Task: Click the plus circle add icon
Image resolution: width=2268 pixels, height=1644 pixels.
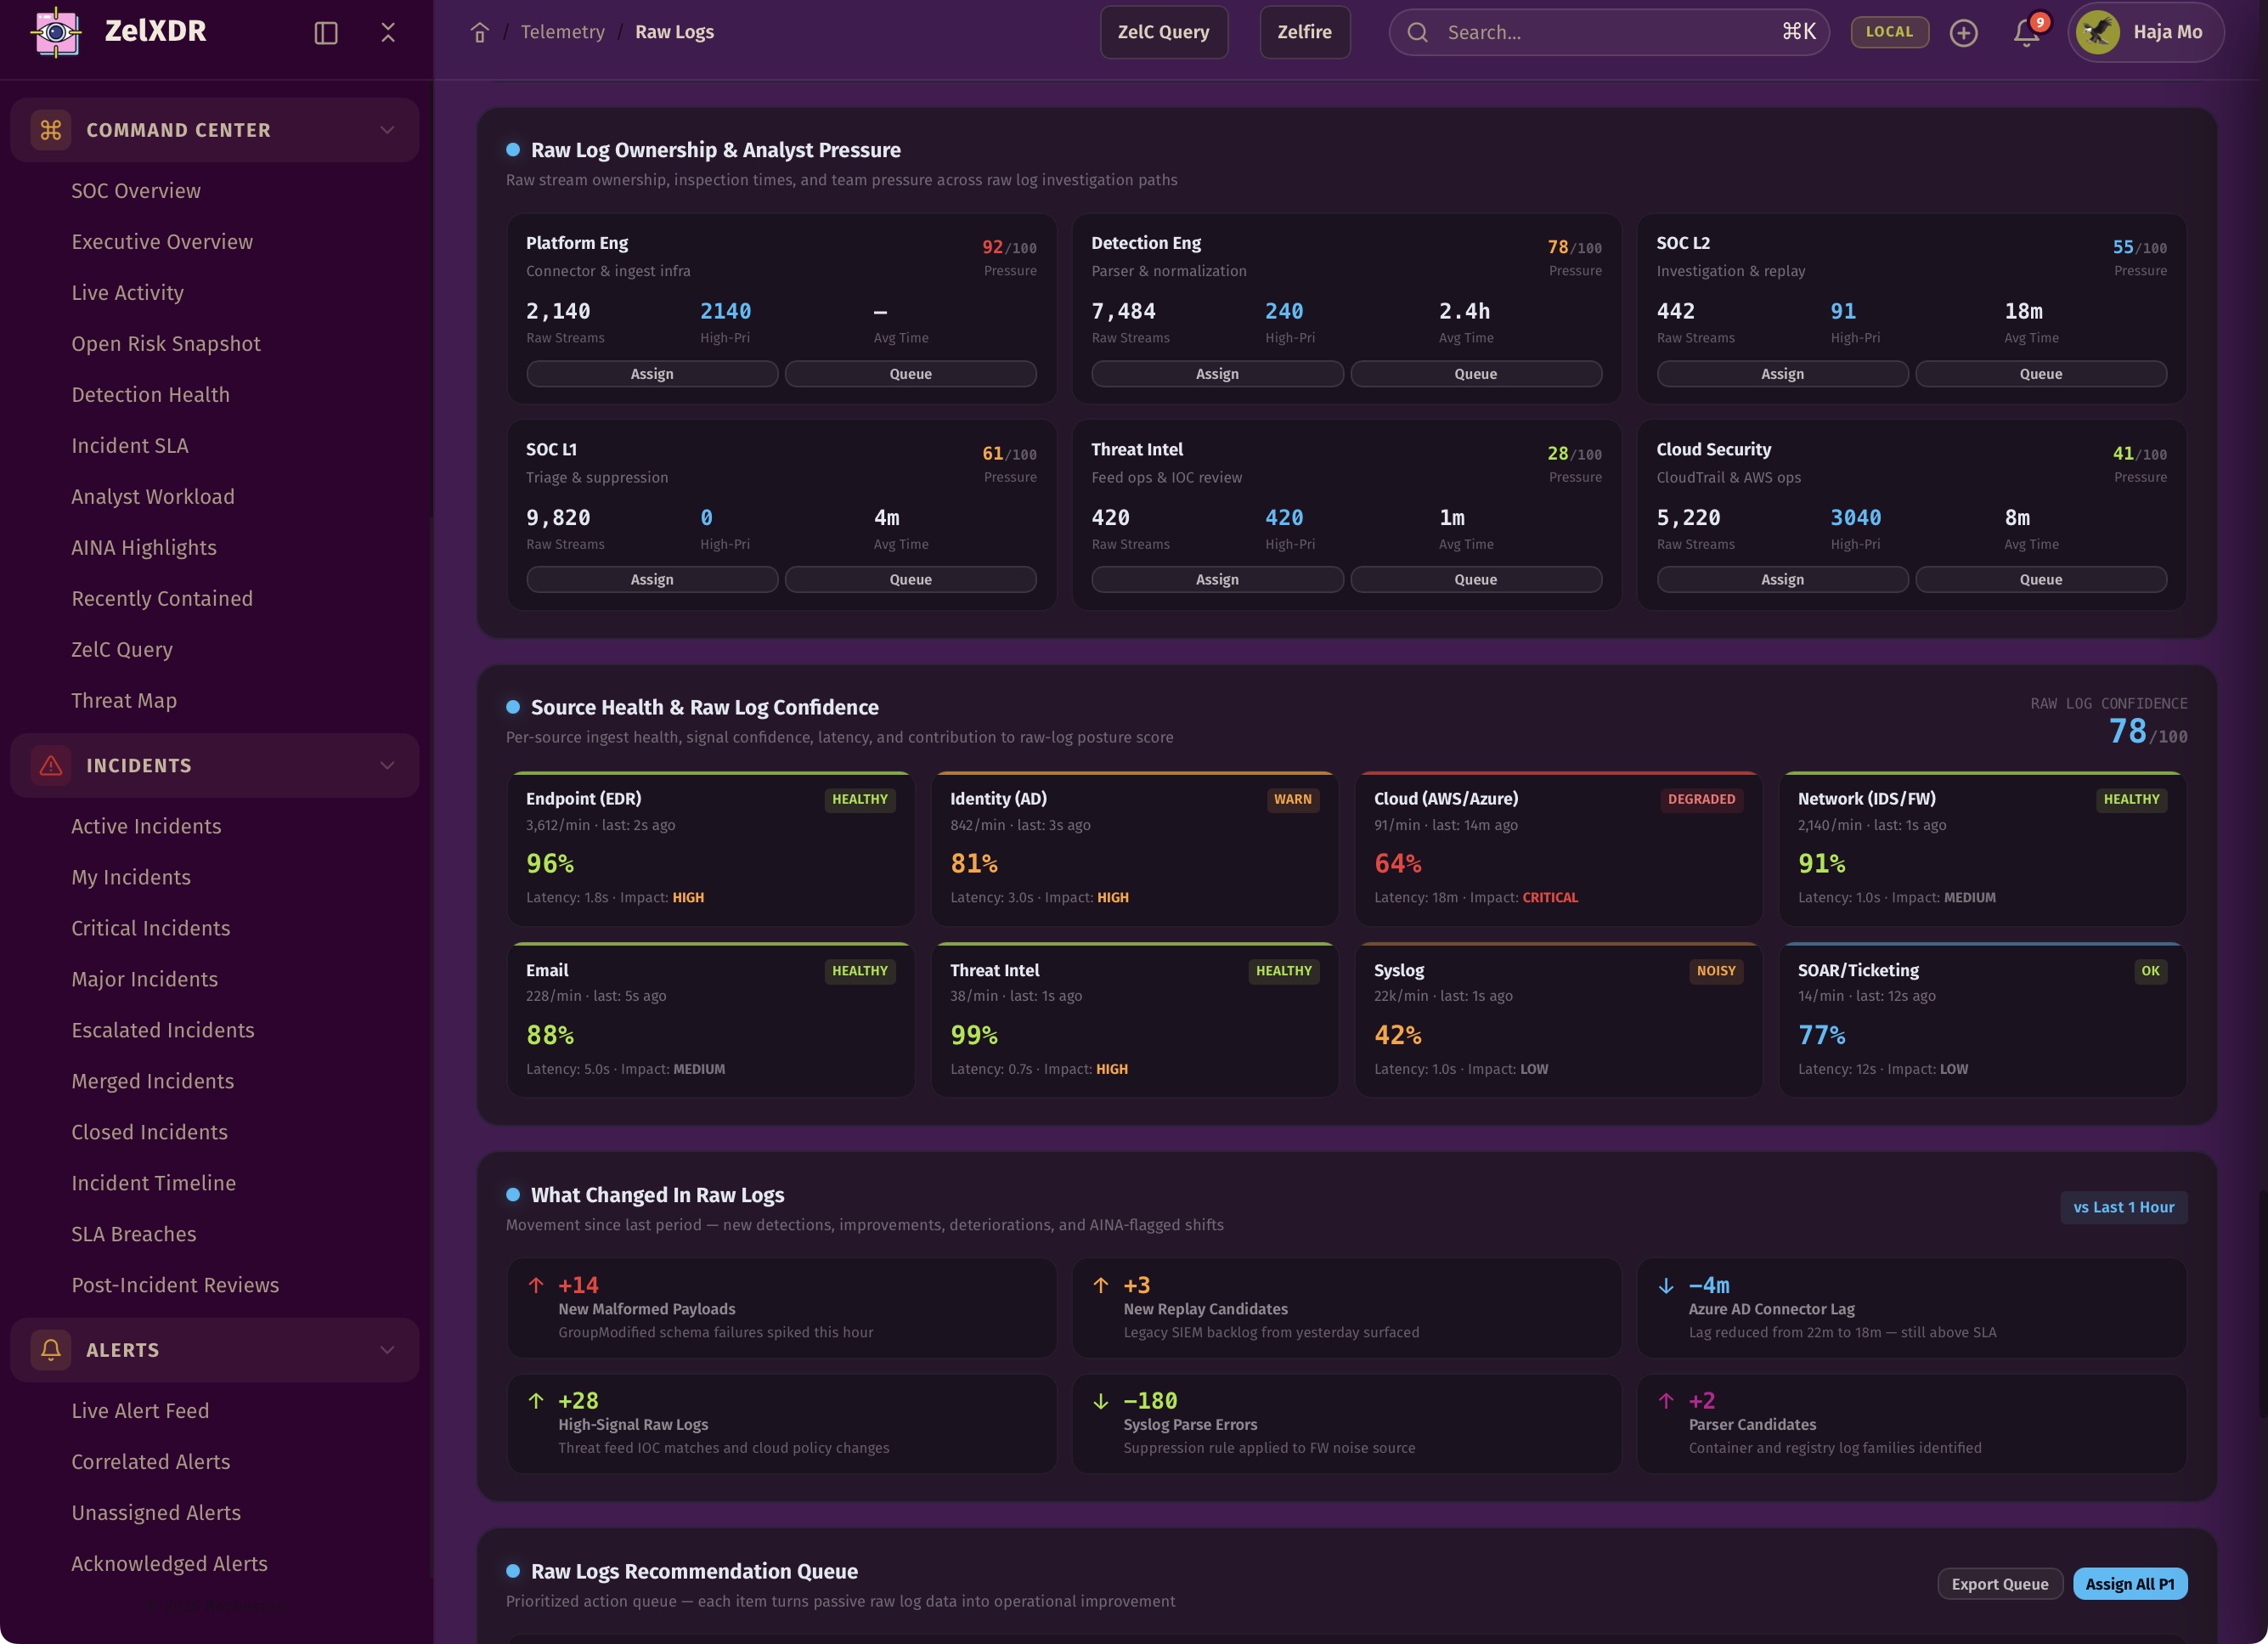Action: [x=1964, y=33]
